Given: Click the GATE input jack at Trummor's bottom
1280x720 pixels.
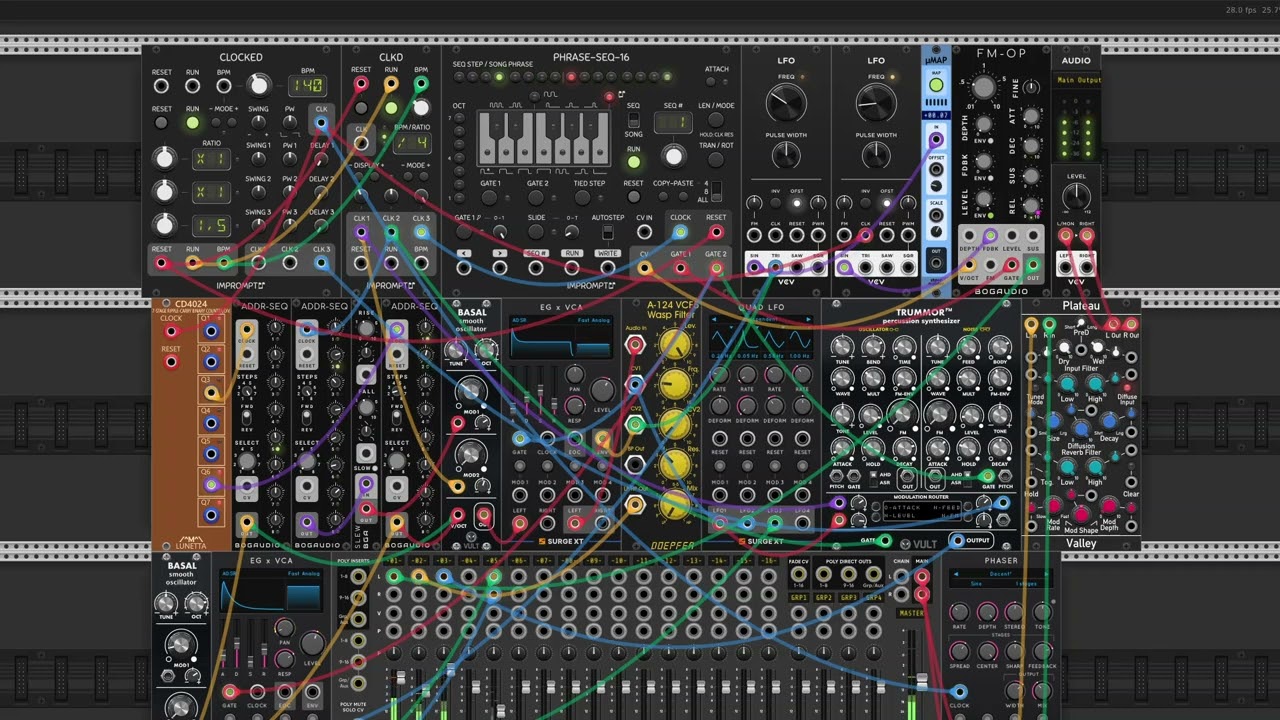Looking at the screenshot, I should (x=884, y=541).
